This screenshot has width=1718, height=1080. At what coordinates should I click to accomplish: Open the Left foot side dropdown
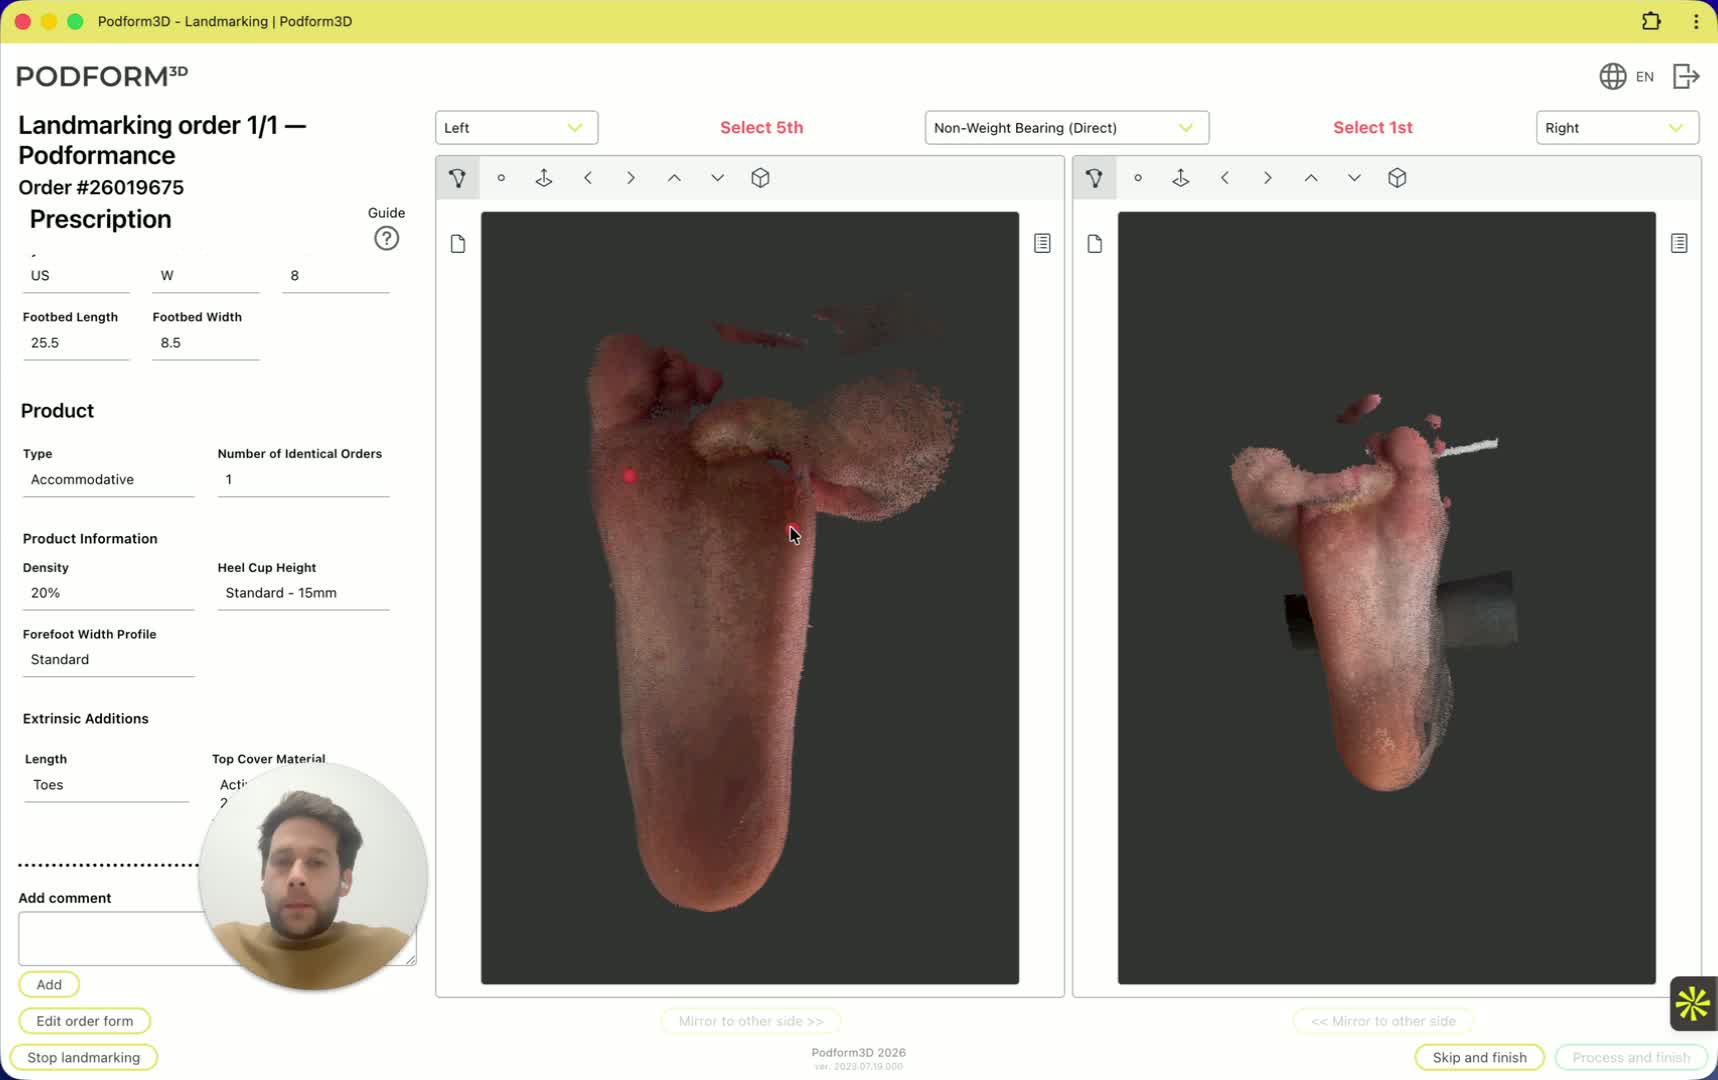516,128
